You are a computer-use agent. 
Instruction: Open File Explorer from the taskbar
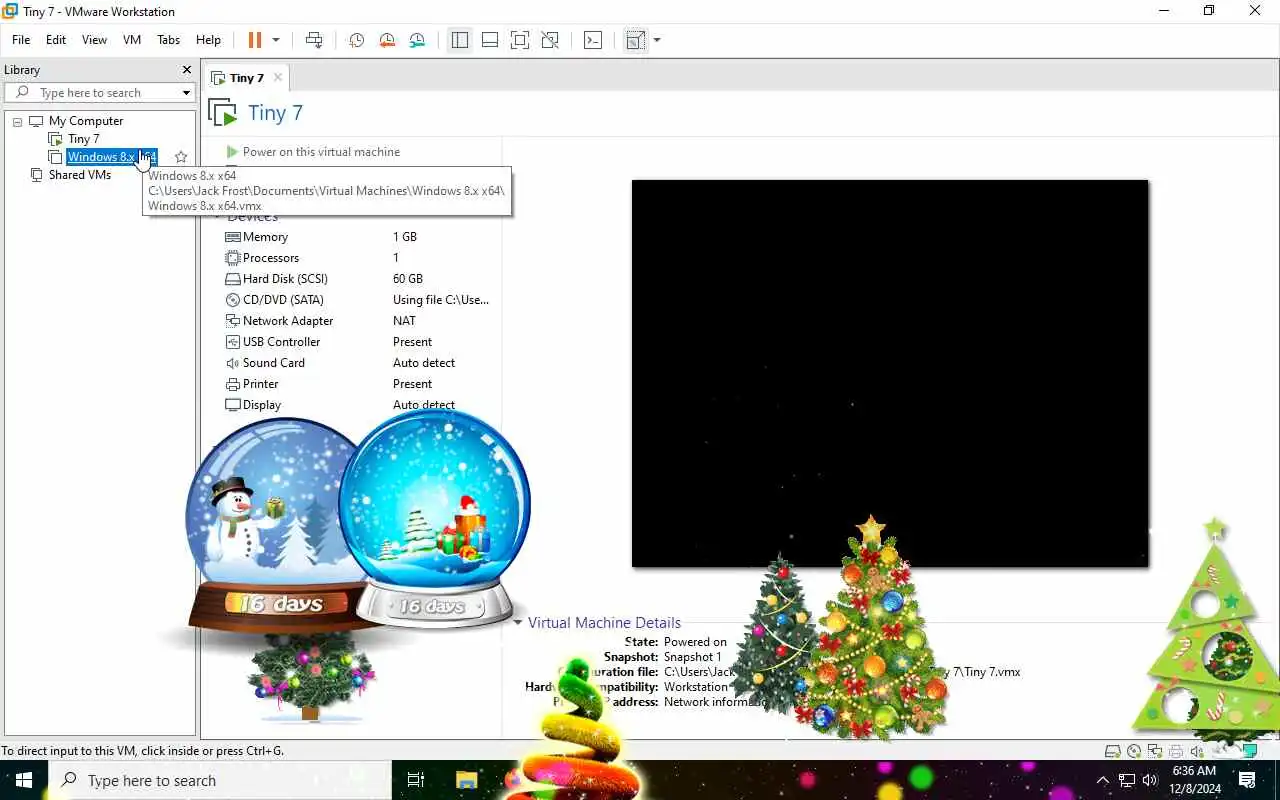[x=466, y=780]
